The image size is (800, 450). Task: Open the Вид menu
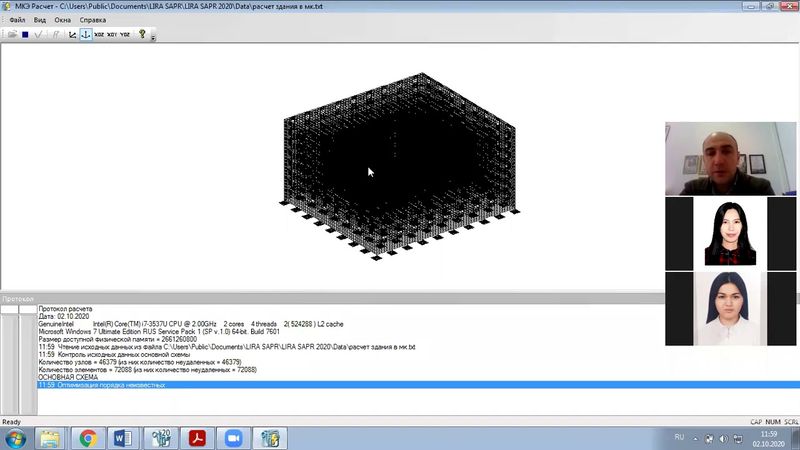pyautogui.click(x=40, y=20)
